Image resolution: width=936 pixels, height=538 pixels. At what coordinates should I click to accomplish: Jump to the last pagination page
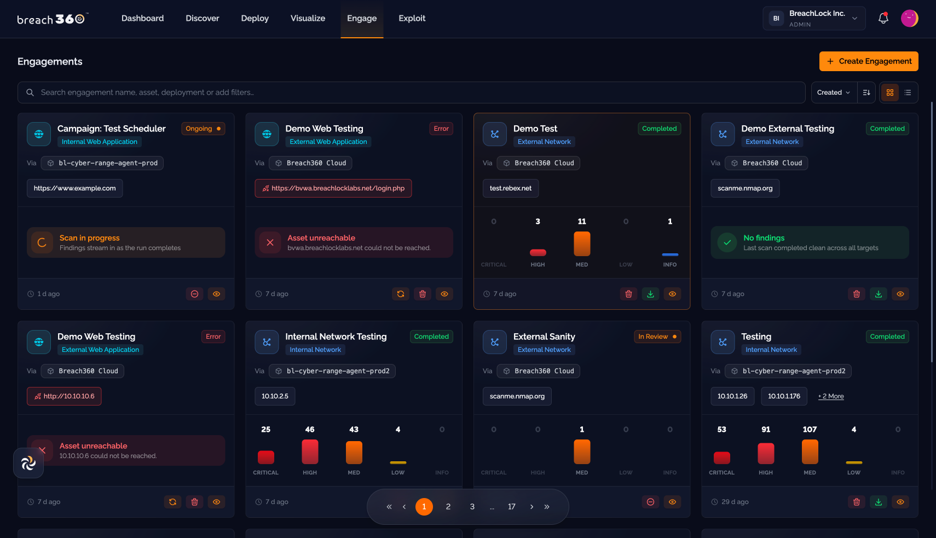point(547,507)
